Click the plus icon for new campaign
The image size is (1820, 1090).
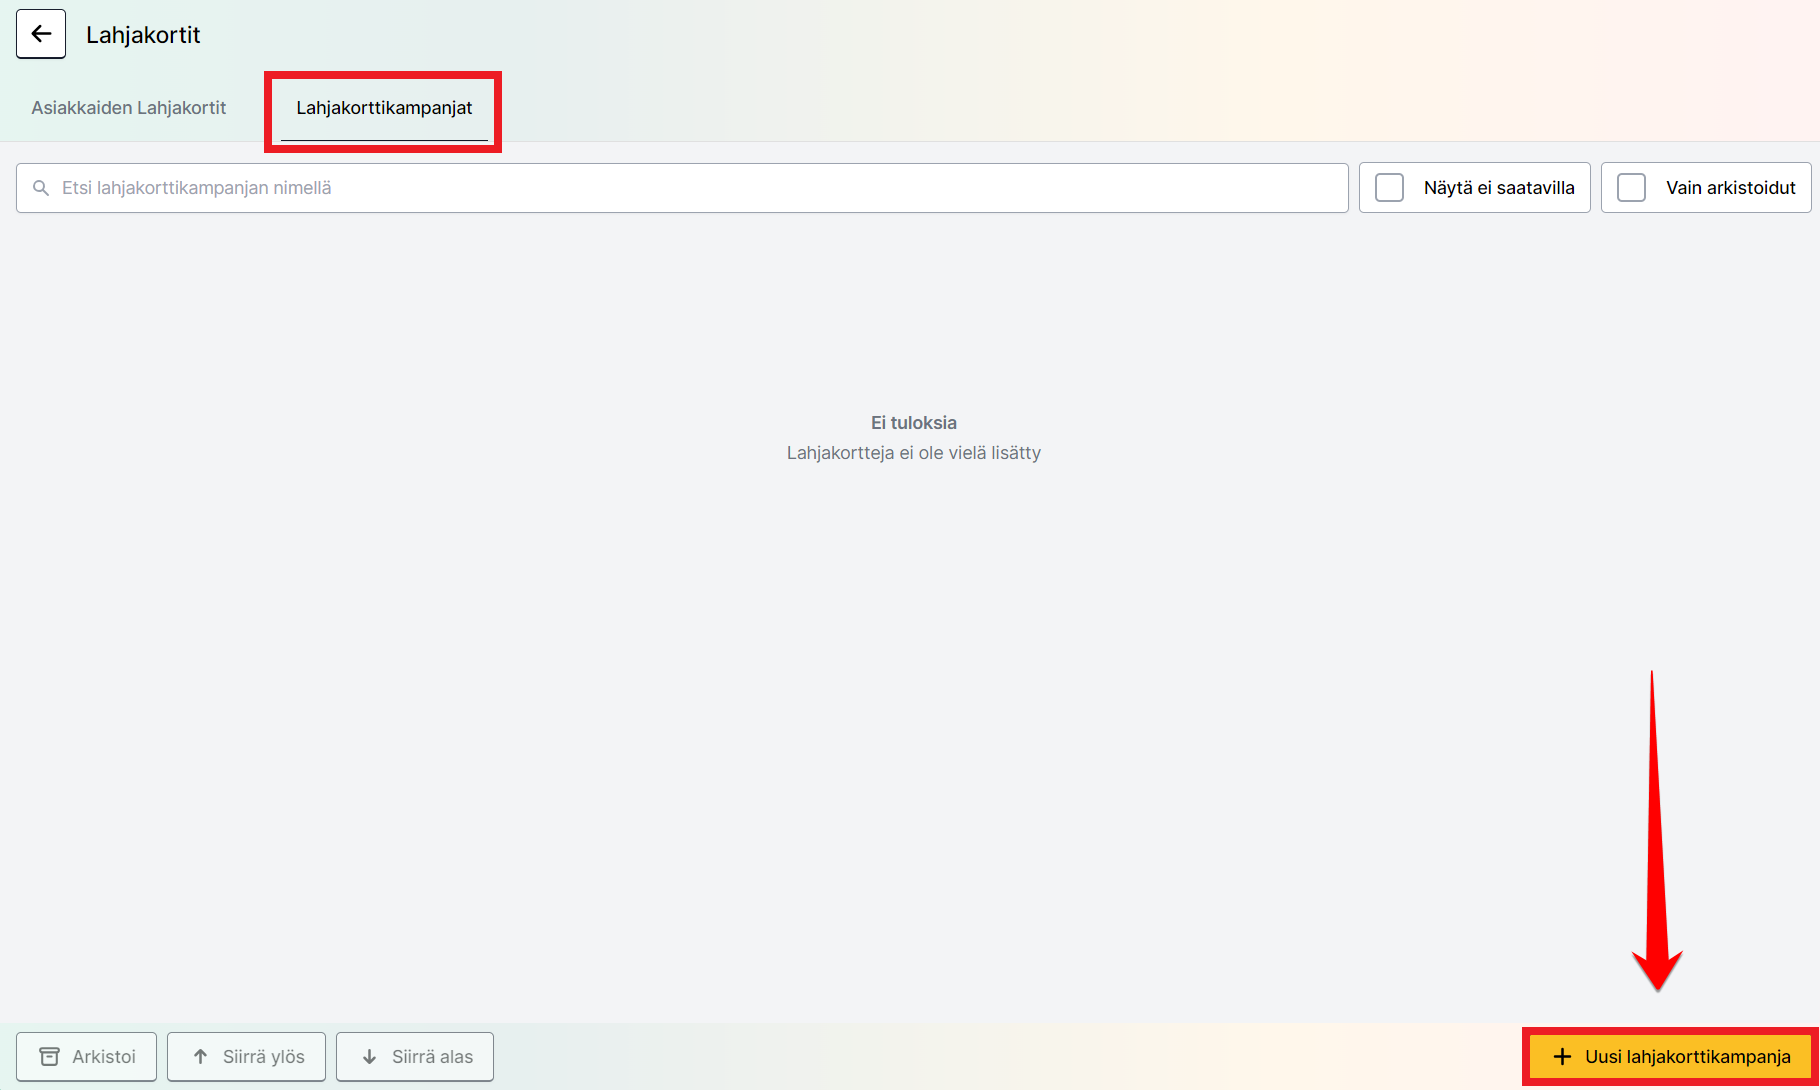coord(1562,1057)
